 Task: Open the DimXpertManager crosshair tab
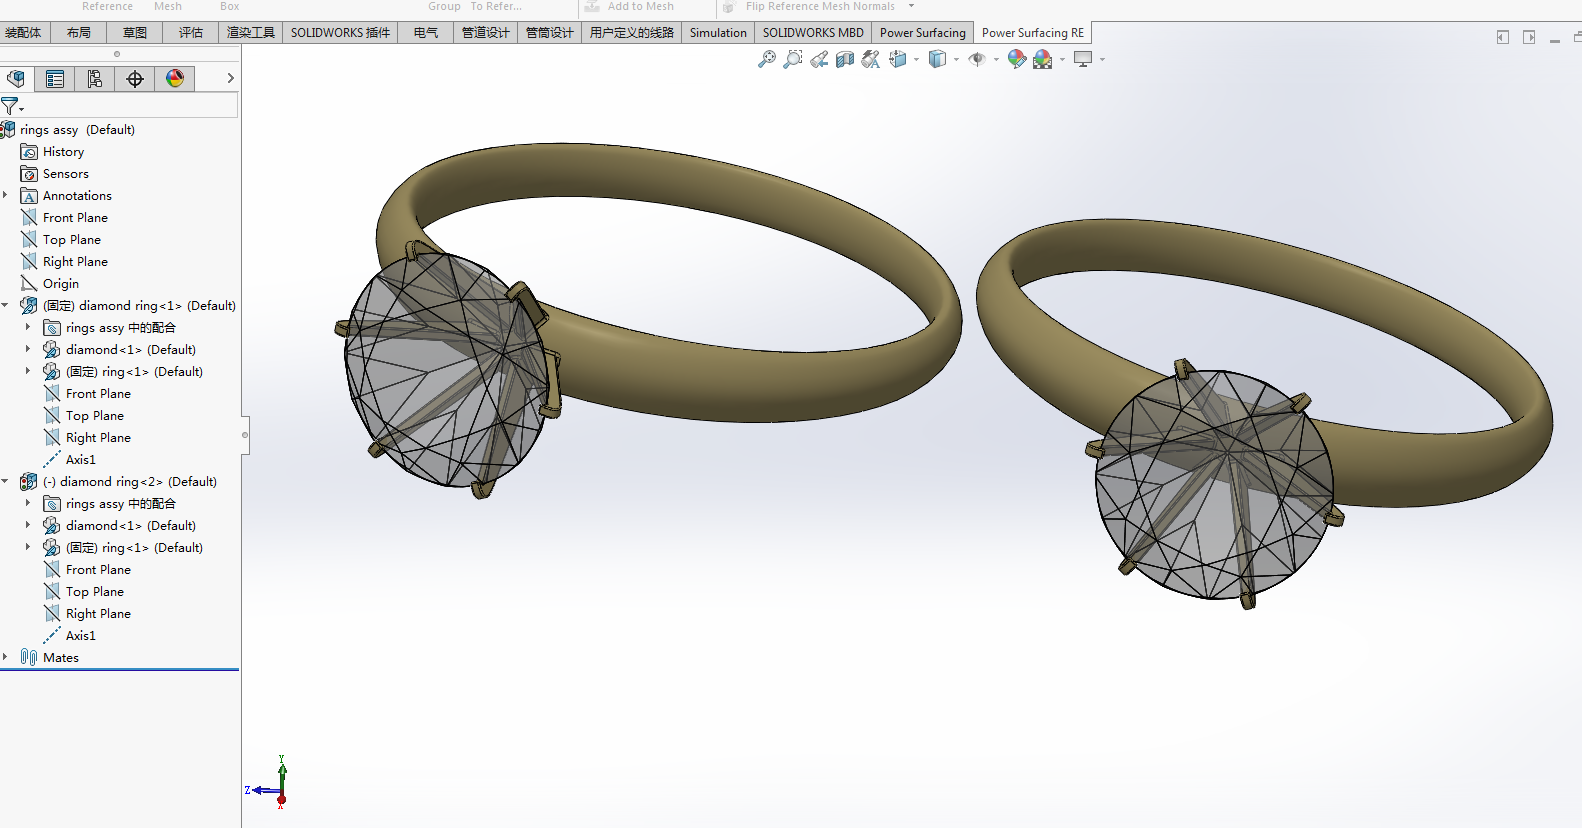pyautogui.click(x=135, y=79)
